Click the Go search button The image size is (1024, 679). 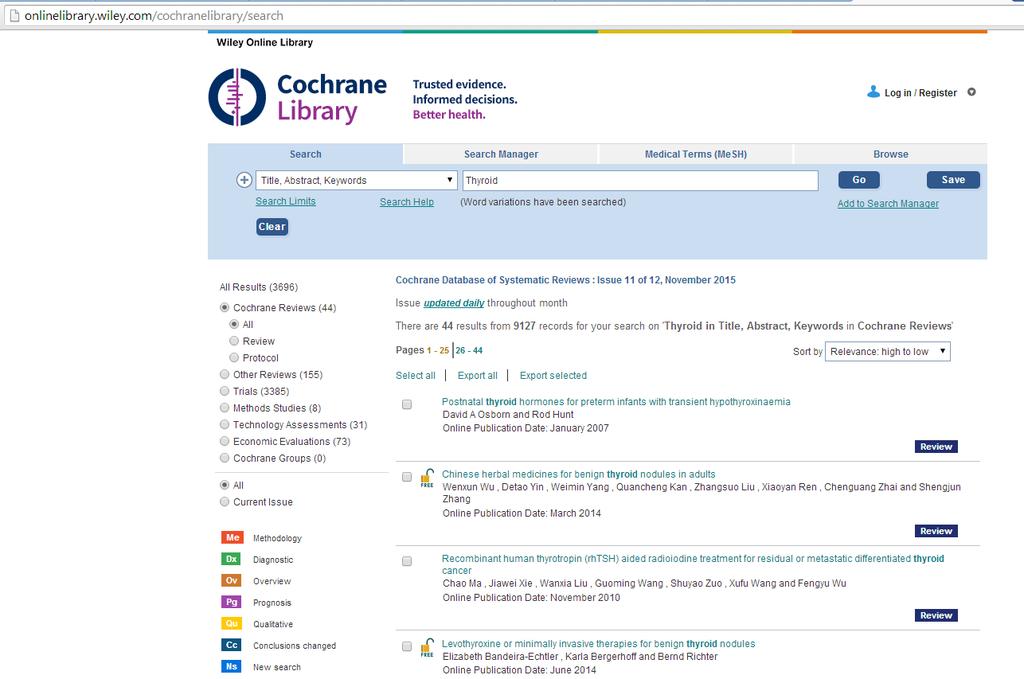point(859,180)
